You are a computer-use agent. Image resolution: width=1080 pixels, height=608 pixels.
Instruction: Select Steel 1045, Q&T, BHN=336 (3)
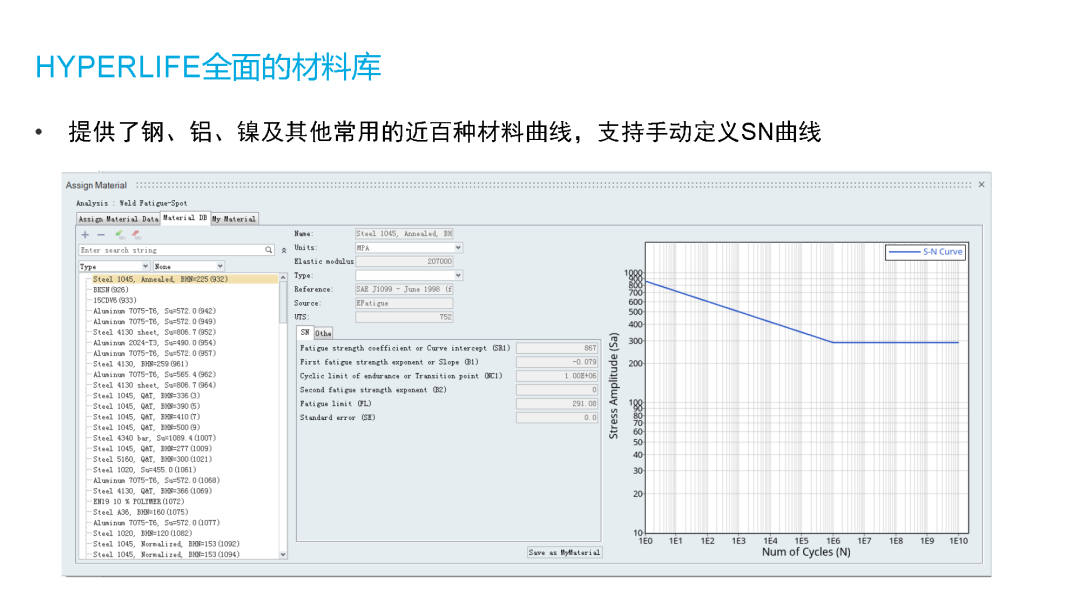tap(147, 396)
